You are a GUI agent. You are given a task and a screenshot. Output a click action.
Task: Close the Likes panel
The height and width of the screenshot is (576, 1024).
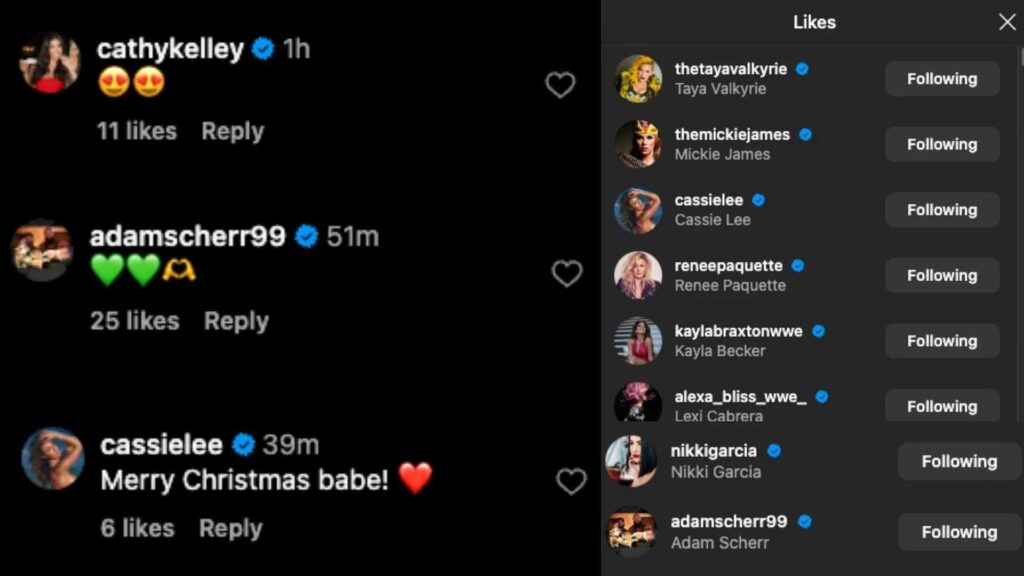click(x=1007, y=22)
